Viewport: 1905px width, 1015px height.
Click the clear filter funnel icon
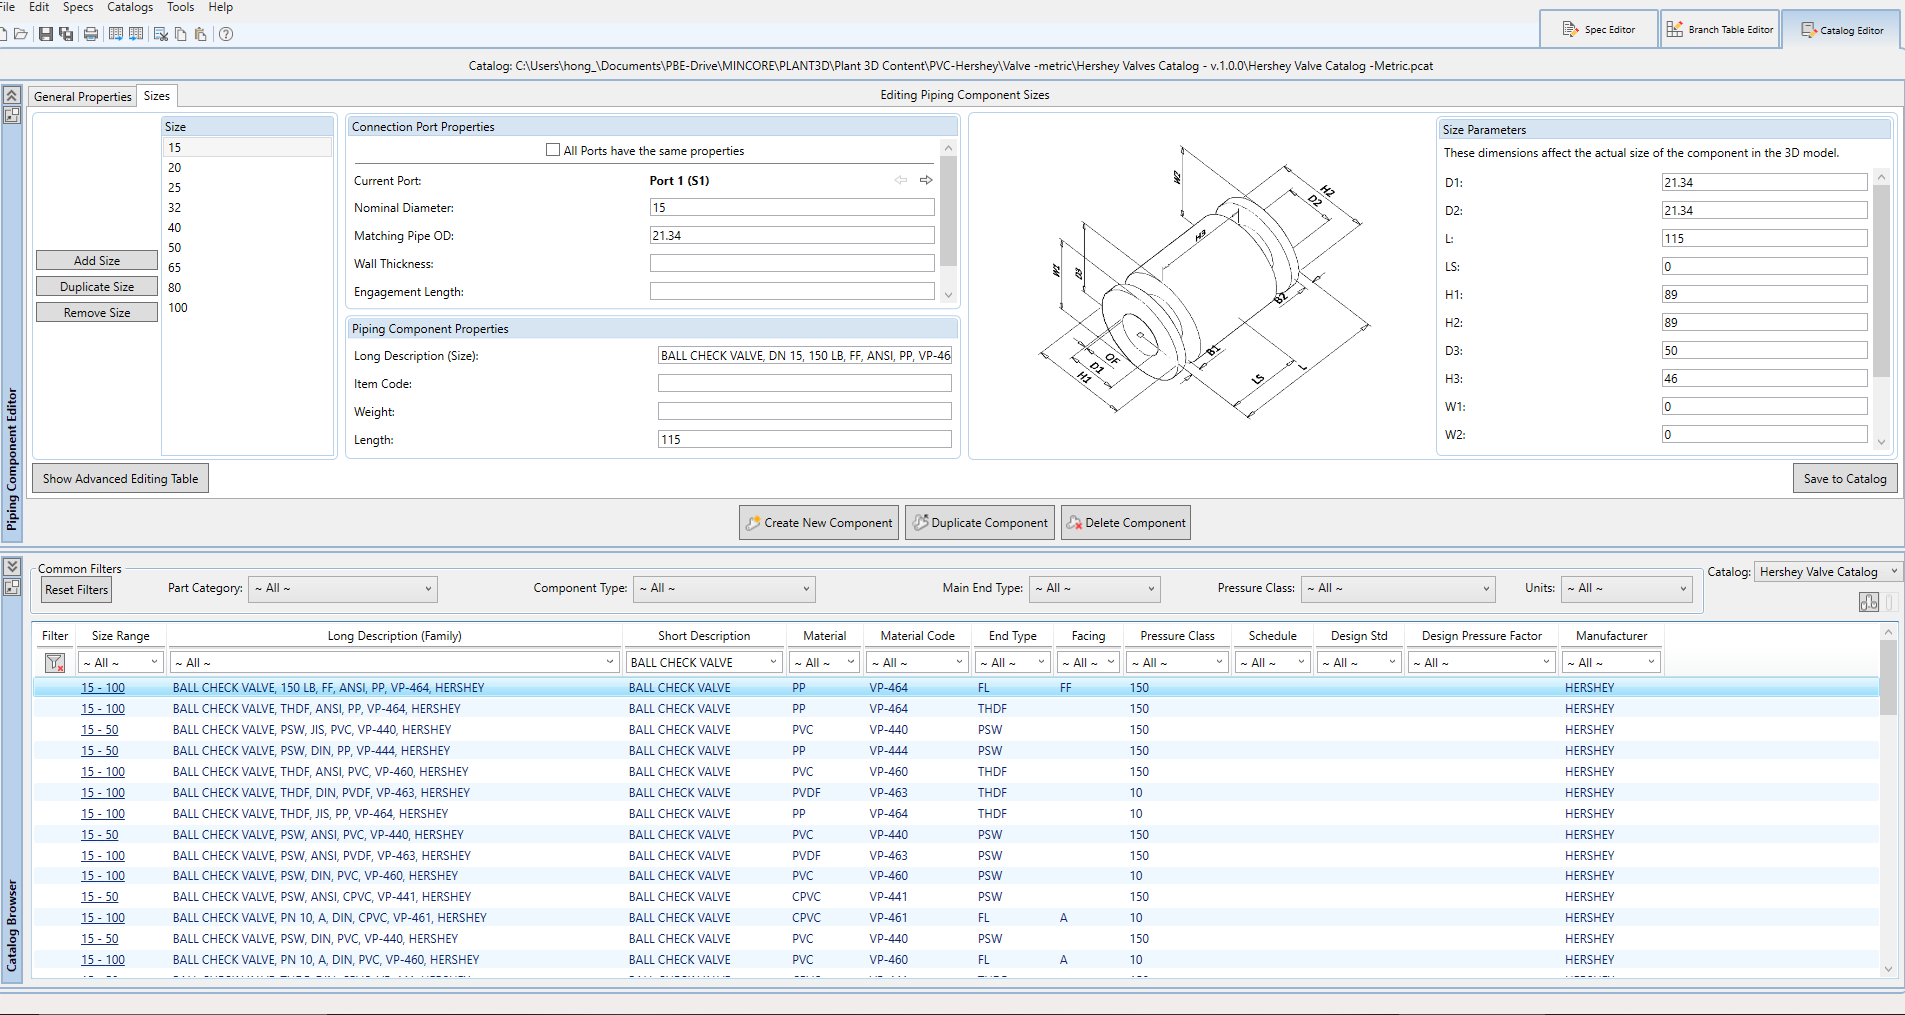coord(55,663)
